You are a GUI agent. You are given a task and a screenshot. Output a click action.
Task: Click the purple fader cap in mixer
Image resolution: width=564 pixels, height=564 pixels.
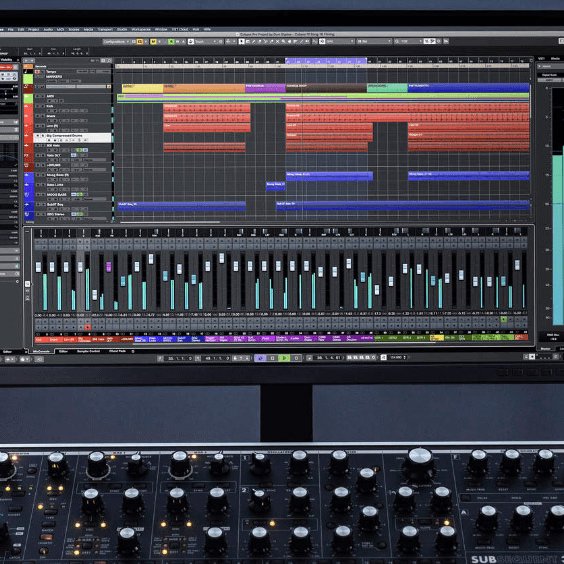coord(109,267)
